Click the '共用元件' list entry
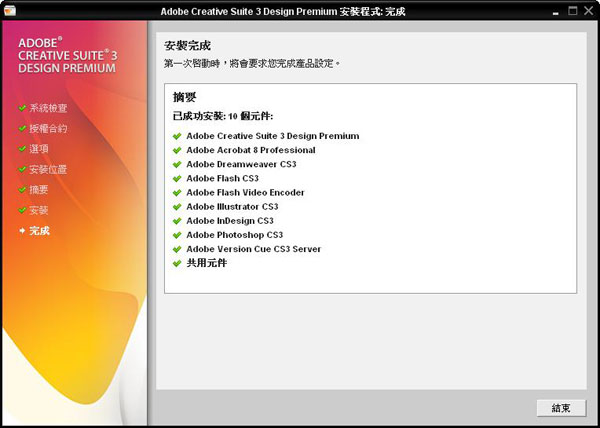Image resolution: width=600 pixels, height=428 pixels. (207, 263)
